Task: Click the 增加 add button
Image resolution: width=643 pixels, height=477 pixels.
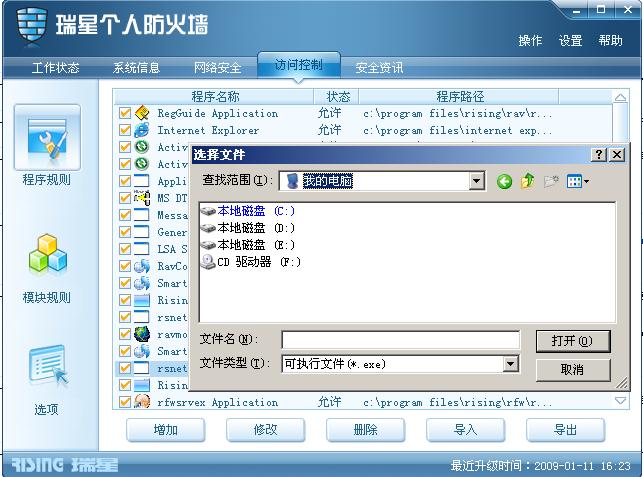Action: click(x=166, y=430)
